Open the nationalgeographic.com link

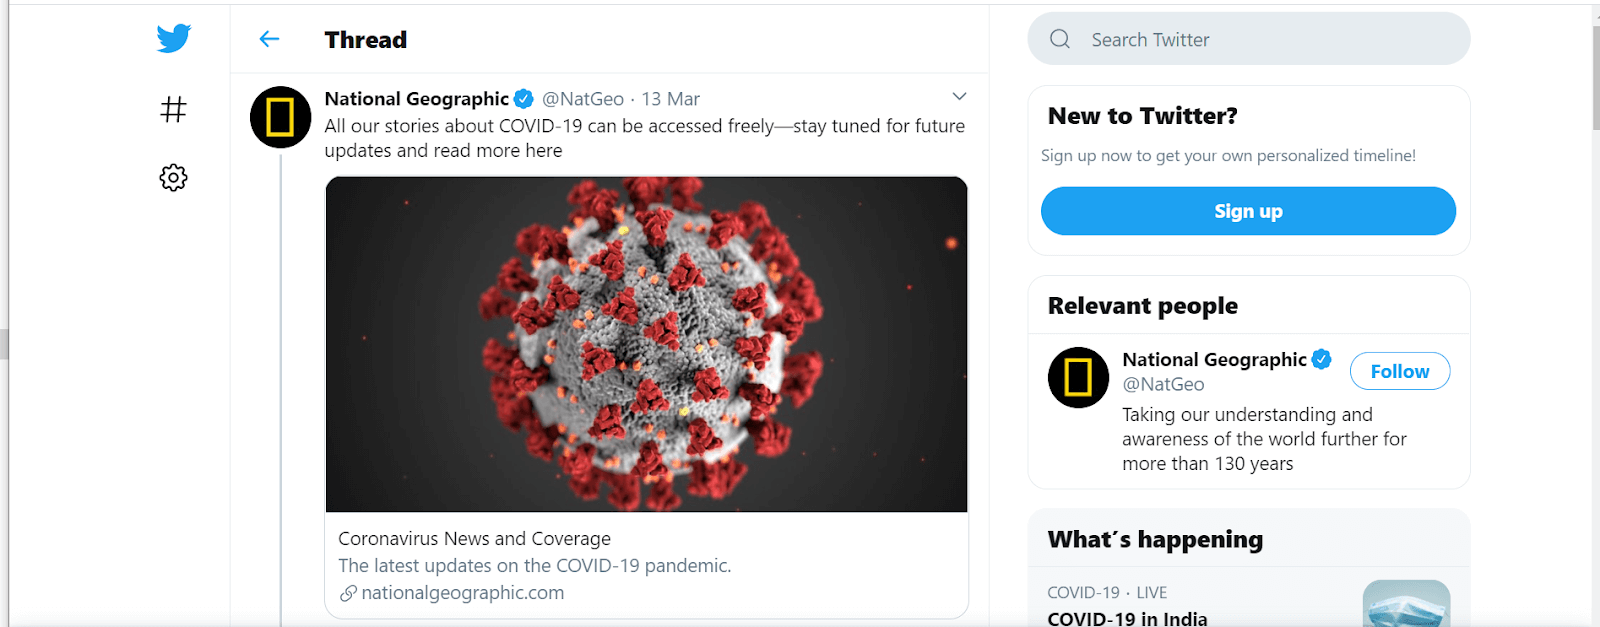pos(463,592)
